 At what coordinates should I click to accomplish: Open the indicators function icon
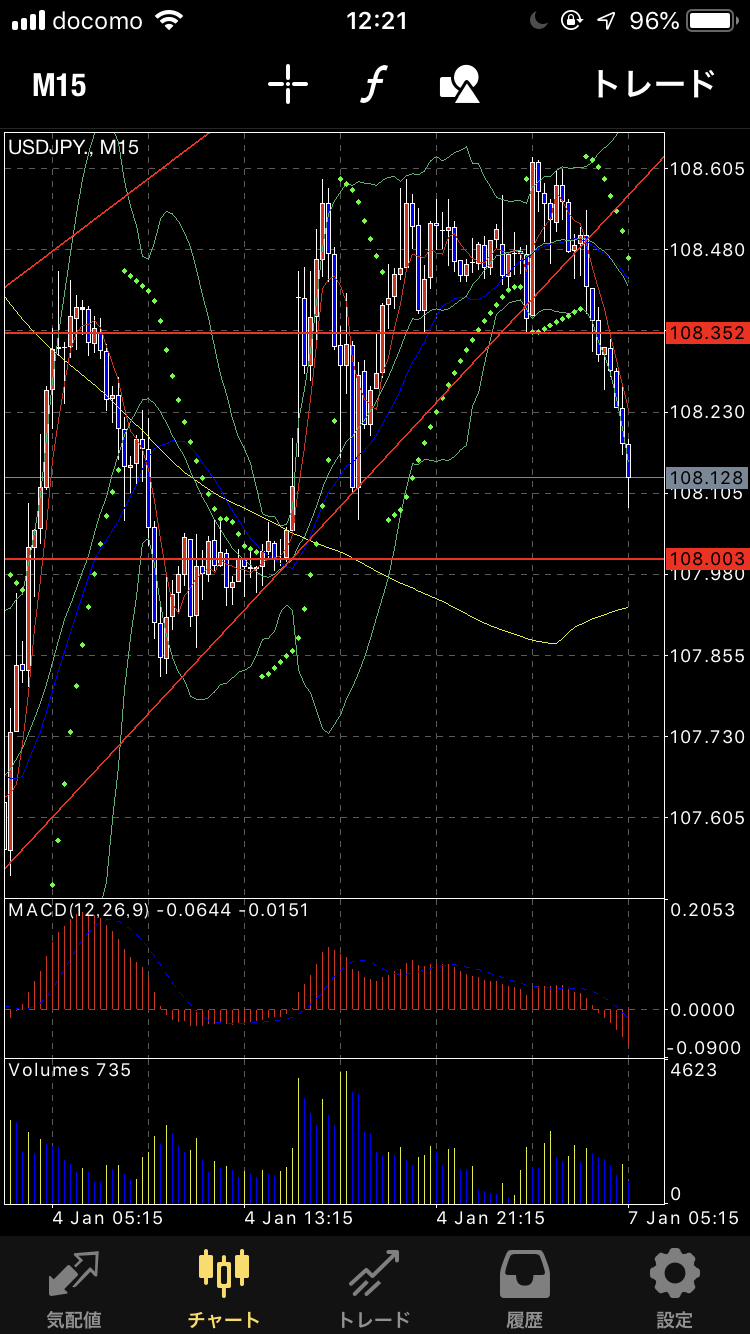[x=374, y=85]
